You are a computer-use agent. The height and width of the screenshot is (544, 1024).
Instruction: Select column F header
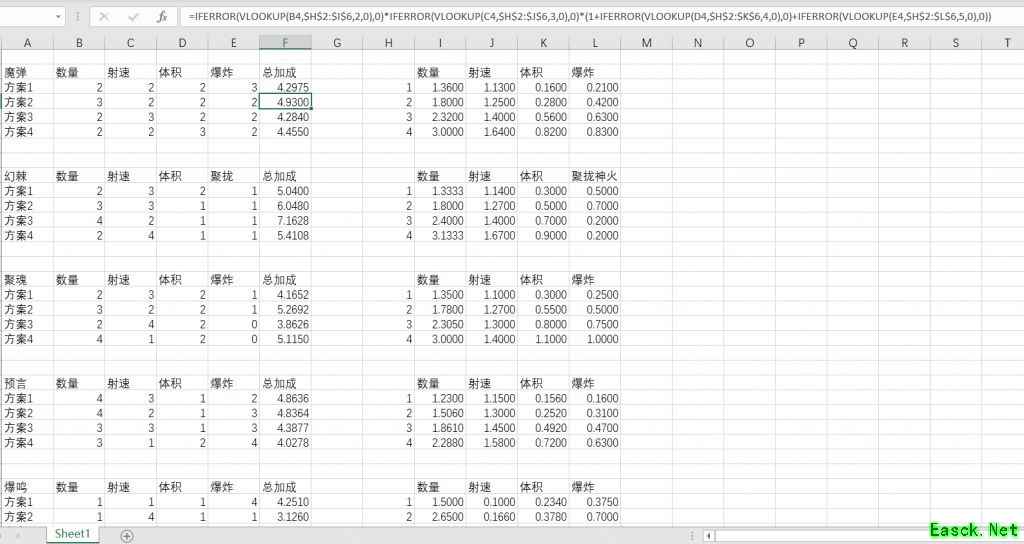point(285,42)
